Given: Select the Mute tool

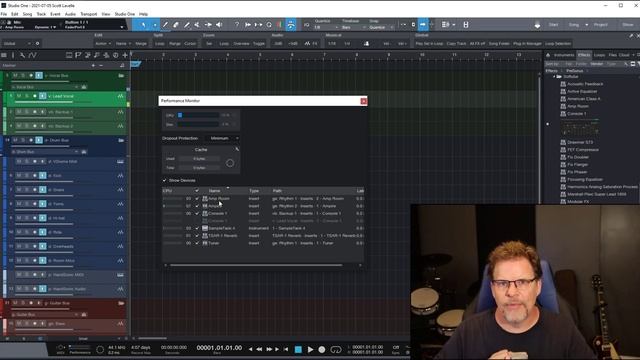Looking at the screenshot, I should click(197, 25).
